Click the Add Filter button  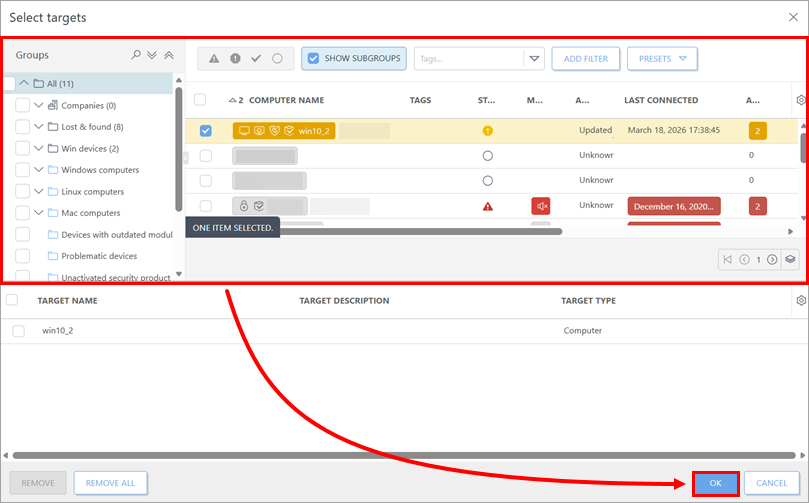[586, 59]
